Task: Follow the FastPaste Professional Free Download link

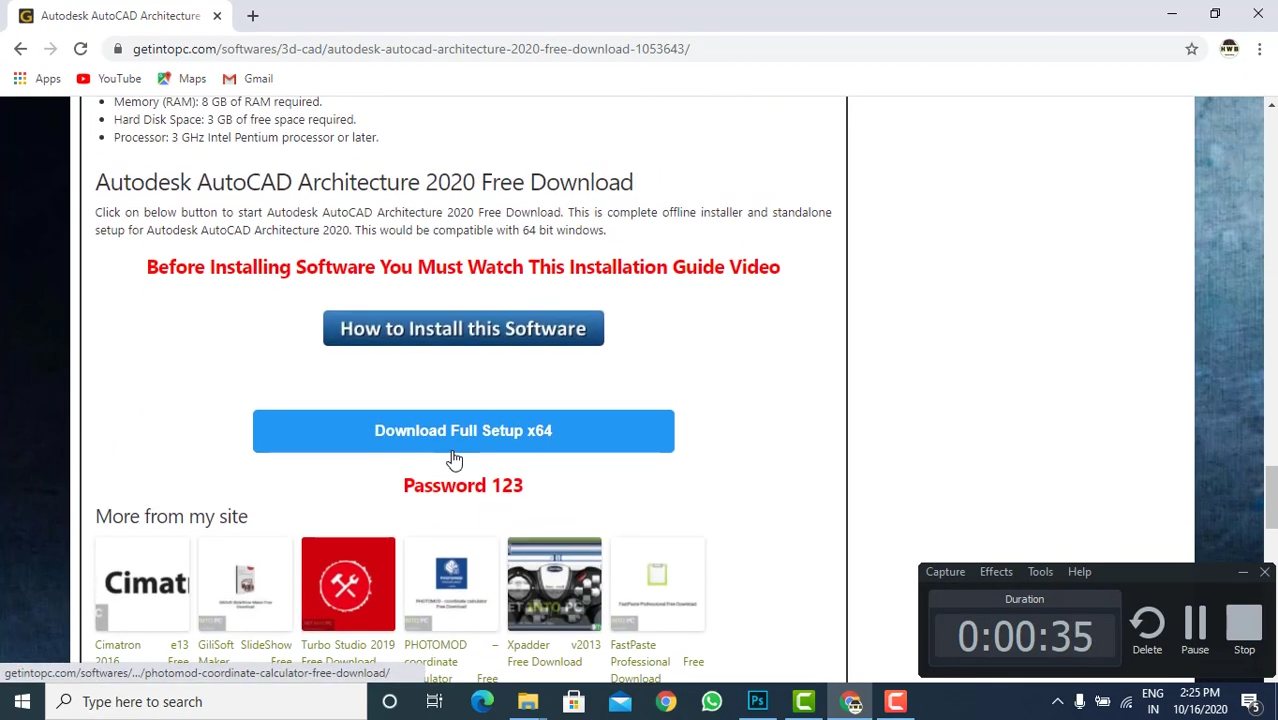Action: 657,661
